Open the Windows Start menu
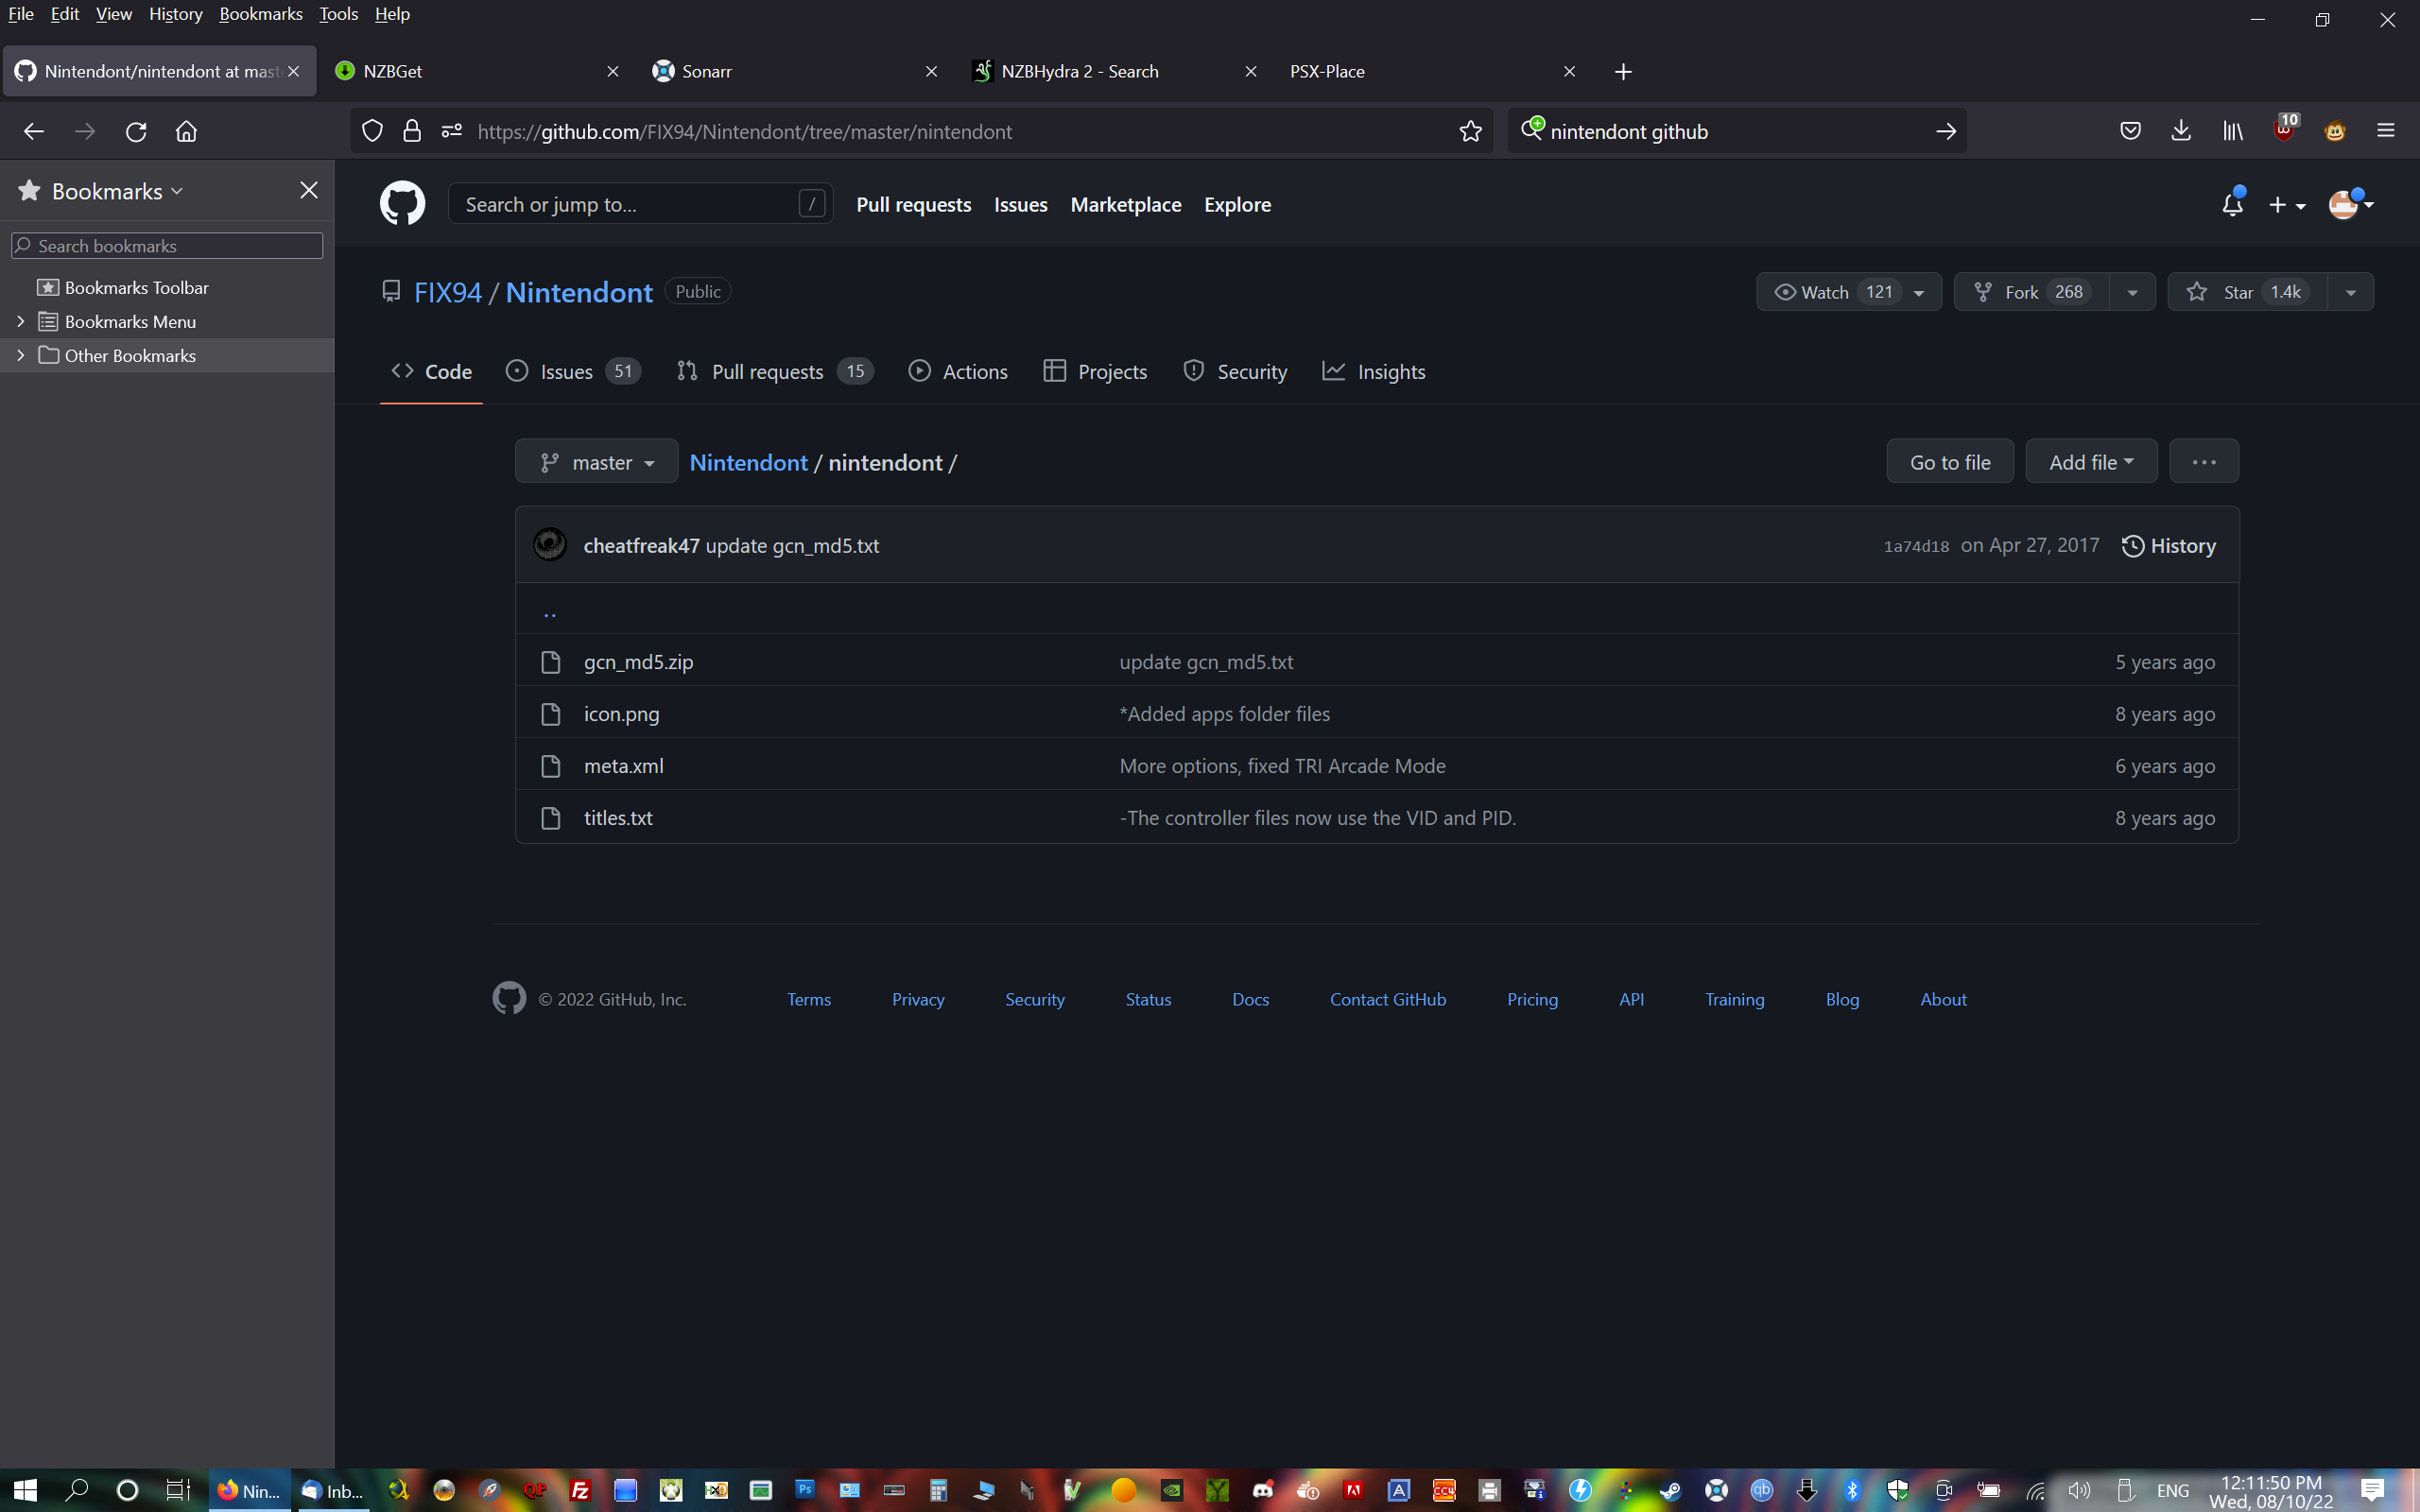 [25, 1490]
